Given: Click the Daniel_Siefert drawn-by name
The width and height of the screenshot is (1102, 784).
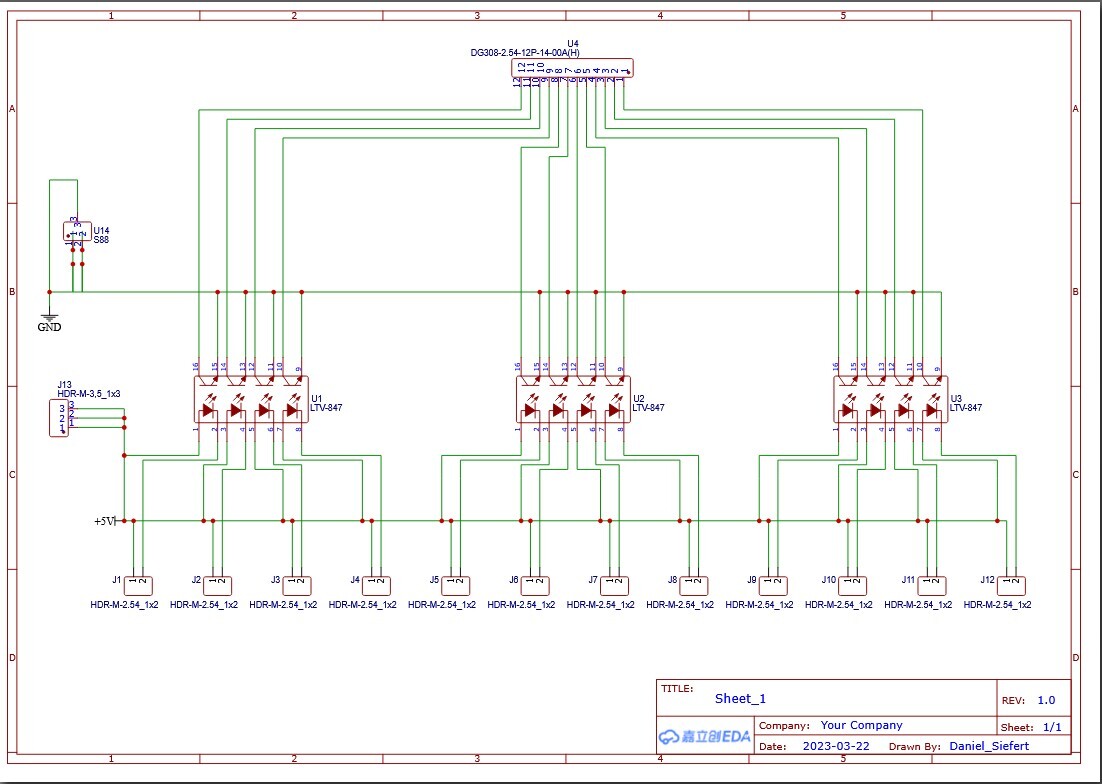Looking at the screenshot, I should point(988,746).
